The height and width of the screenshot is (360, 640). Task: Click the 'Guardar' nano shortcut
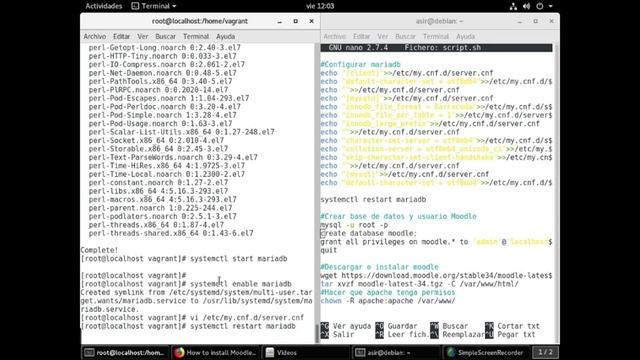point(396,326)
